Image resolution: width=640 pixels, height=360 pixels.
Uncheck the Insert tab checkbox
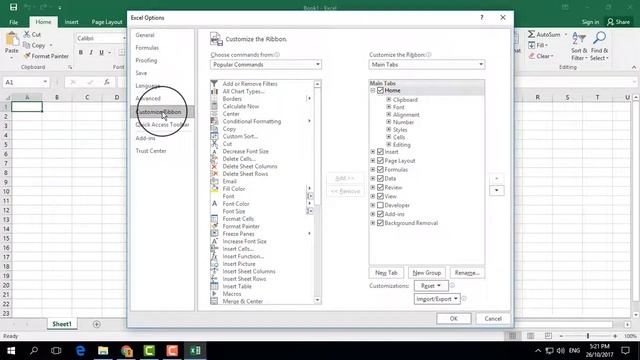pos(380,152)
